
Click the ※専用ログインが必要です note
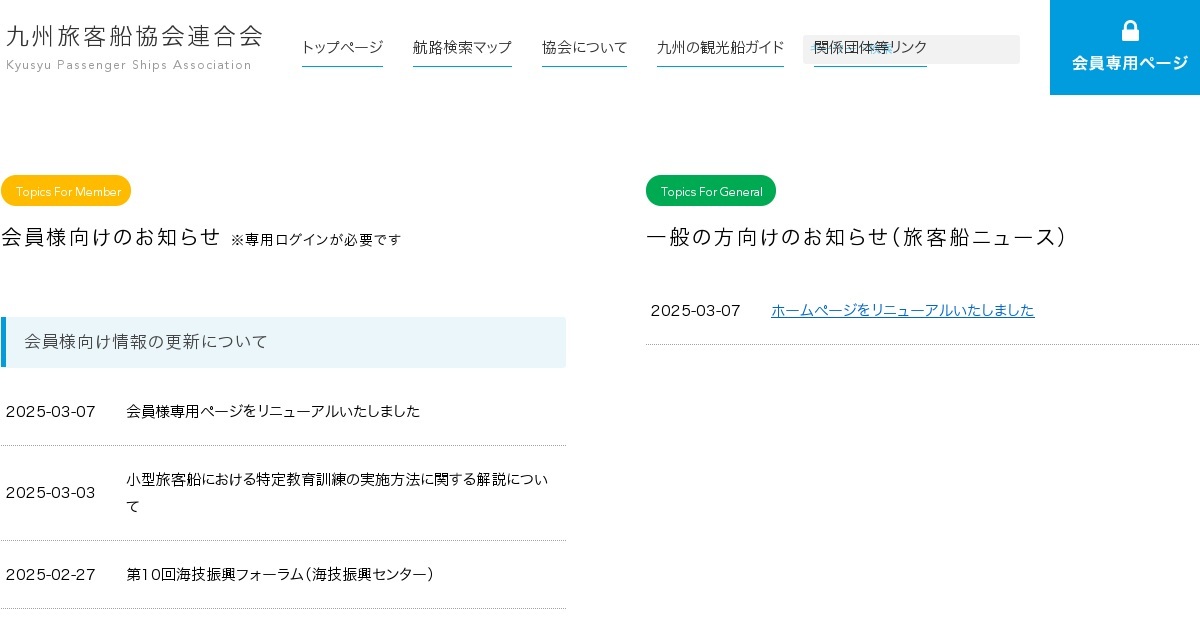[x=315, y=240]
